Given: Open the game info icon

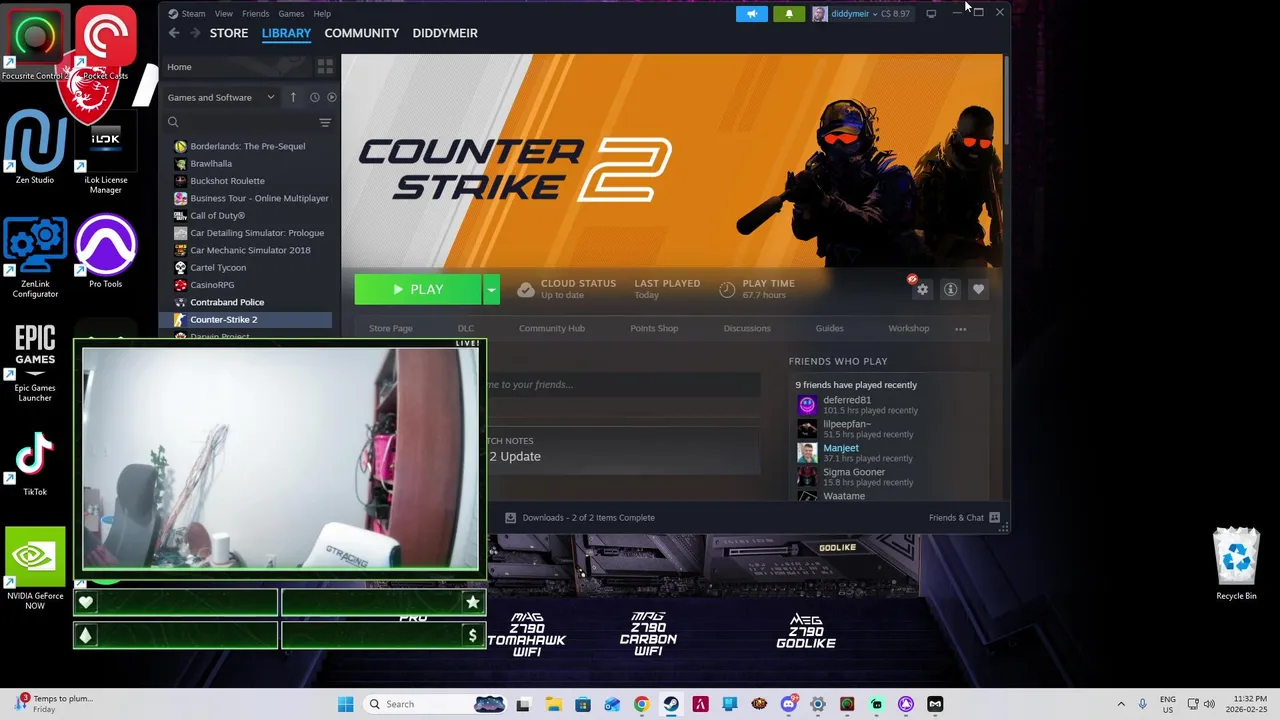Looking at the screenshot, I should click(x=950, y=290).
